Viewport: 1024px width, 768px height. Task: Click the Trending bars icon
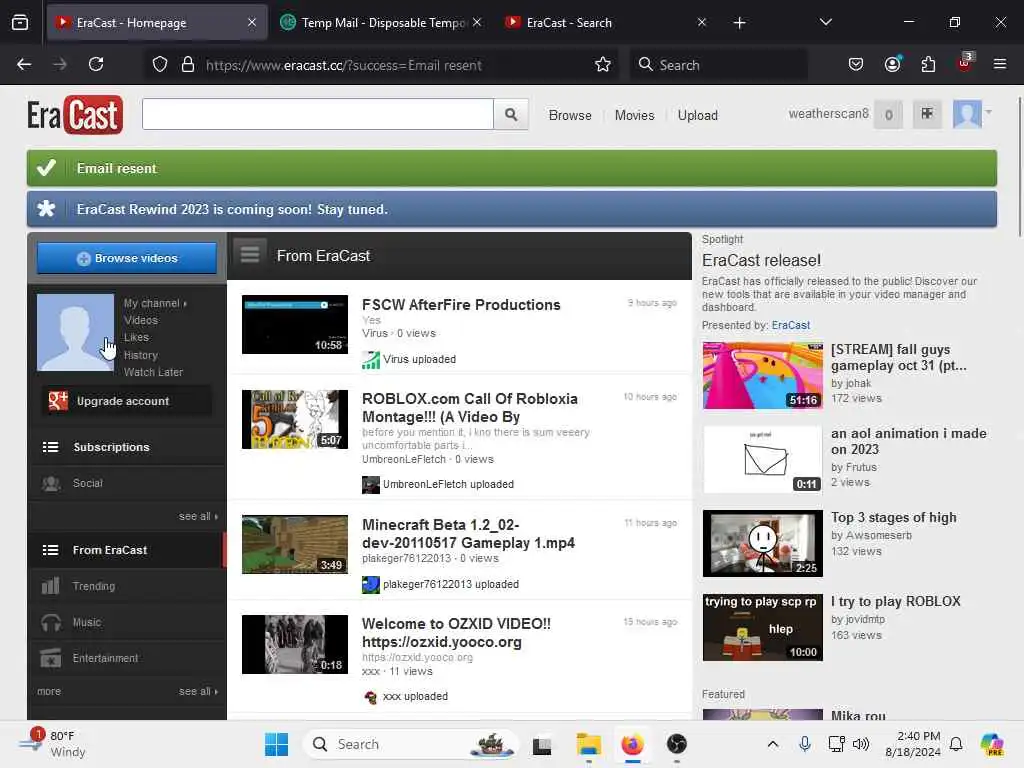[50, 586]
